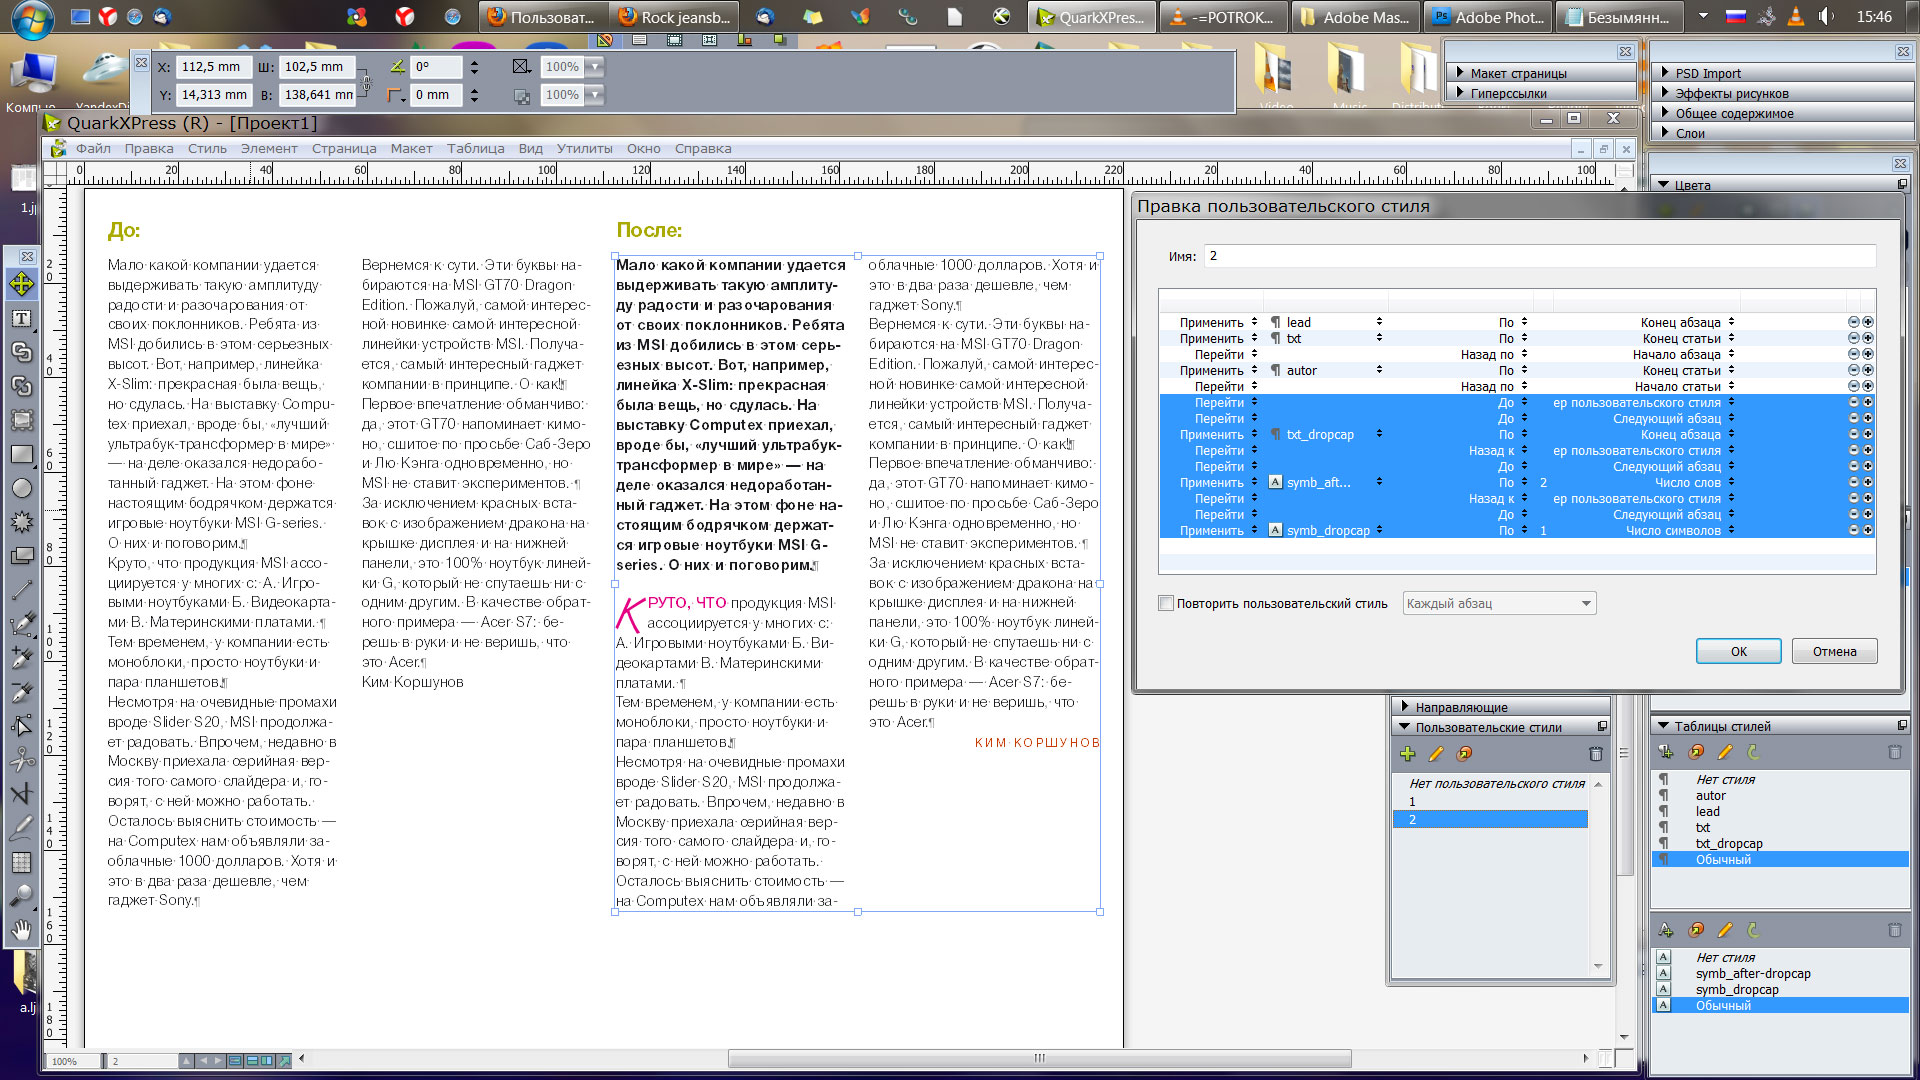The image size is (1920, 1080).
Task: Switch to Rock jeansb... browser taskbar button
Action: click(675, 17)
